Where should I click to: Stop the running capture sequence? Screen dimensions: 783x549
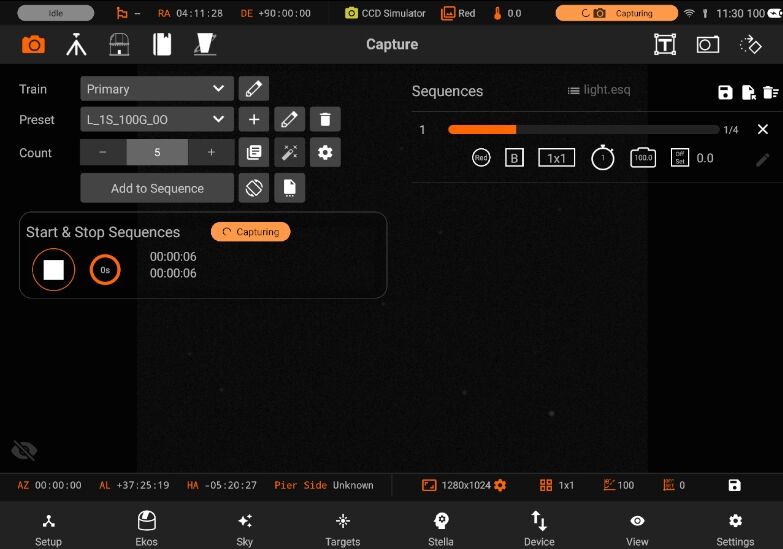click(x=53, y=270)
